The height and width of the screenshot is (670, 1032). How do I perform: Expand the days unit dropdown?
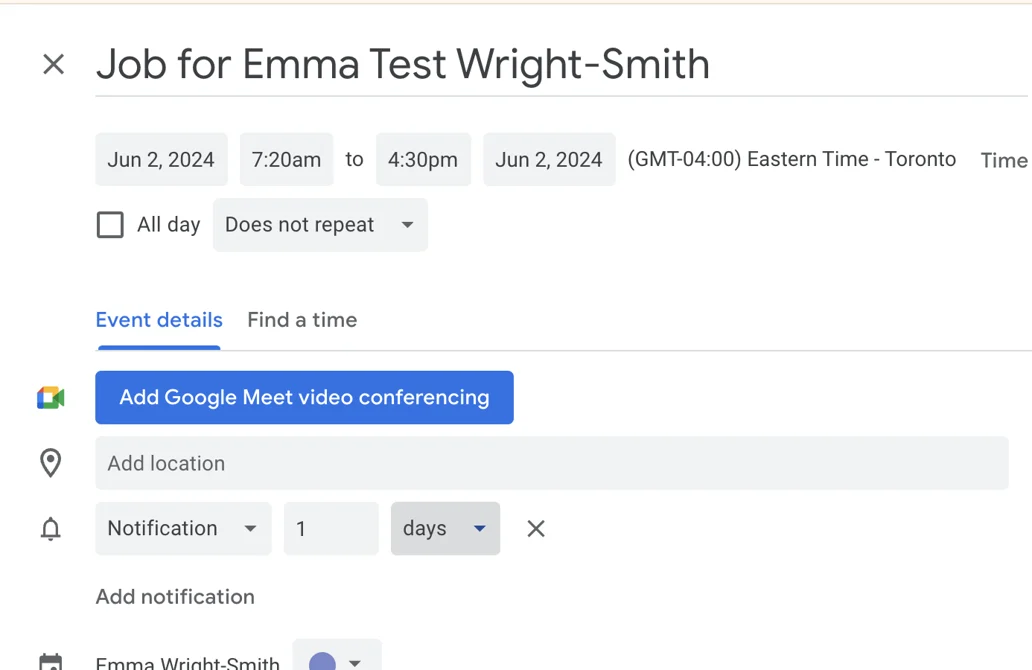[445, 529]
